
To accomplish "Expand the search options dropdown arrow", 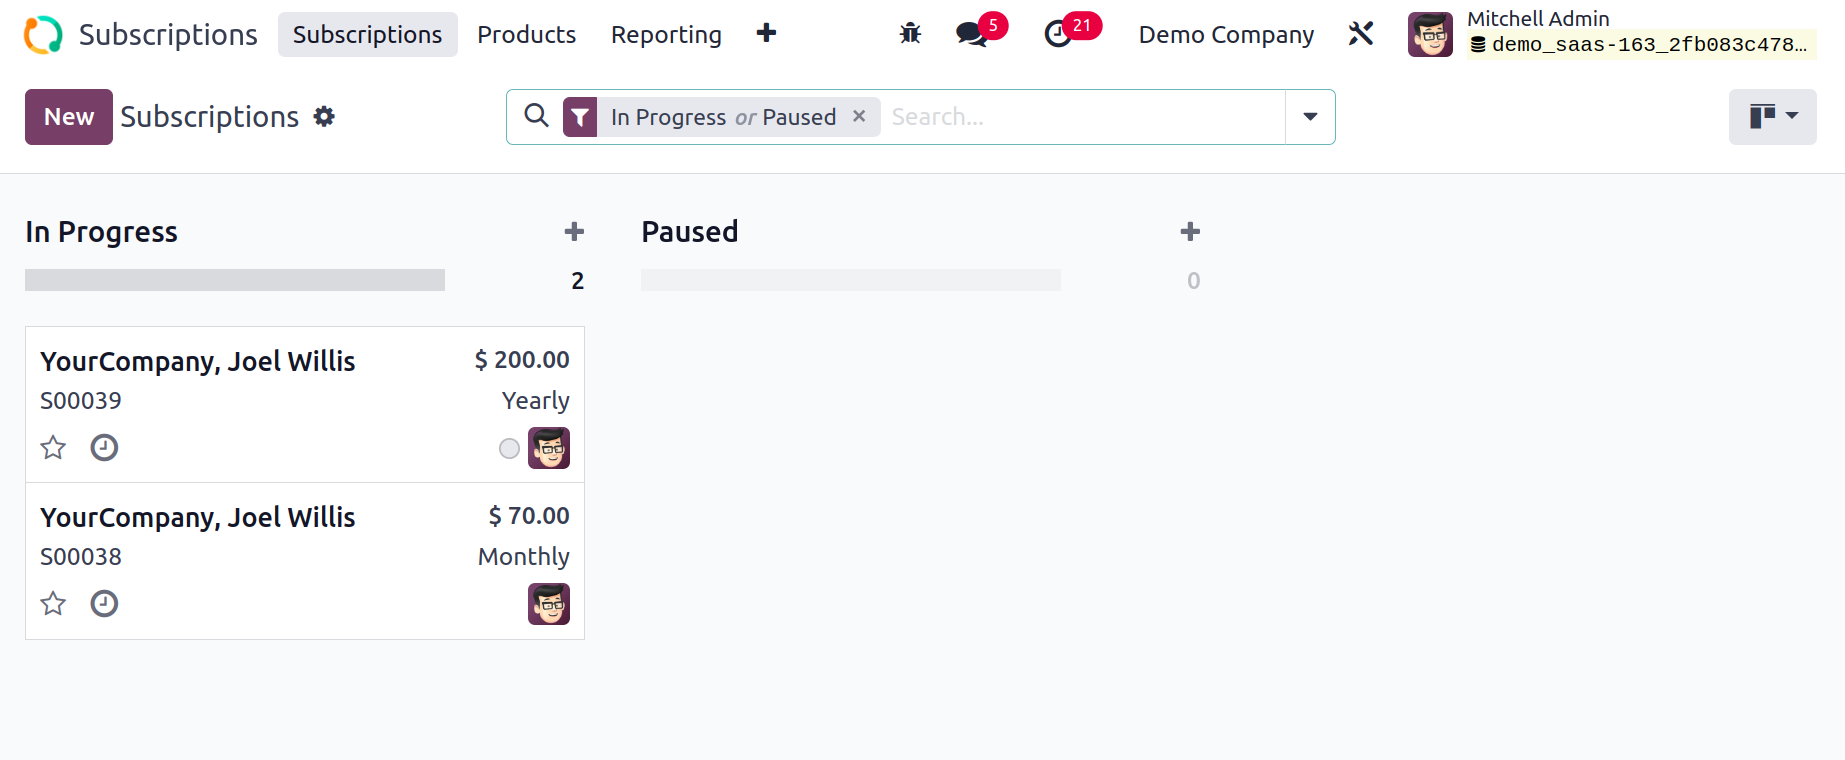I will point(1310,117).
